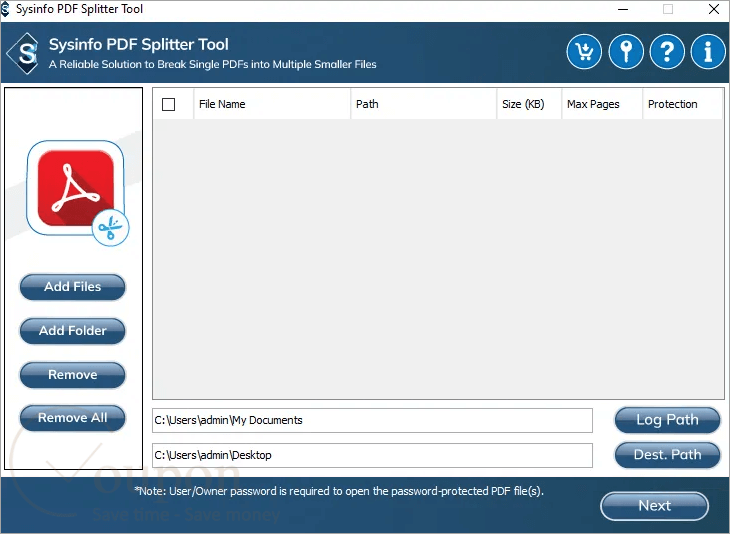Screen dimensions: 730x534
Task: Minimize the Sysinfo PDF Splitter window
Action: [623, 9]
